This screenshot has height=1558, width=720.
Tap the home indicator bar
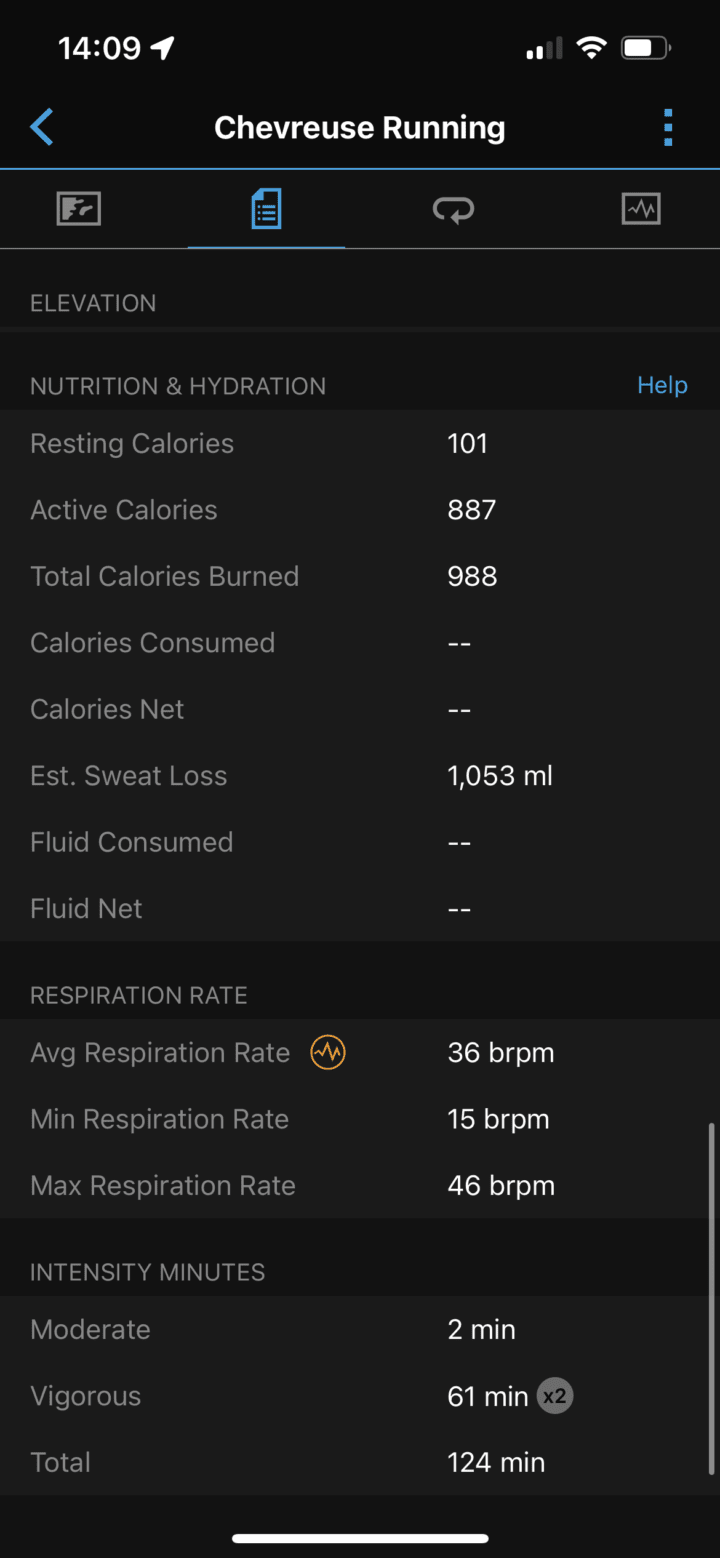(x=360, y=1538)
